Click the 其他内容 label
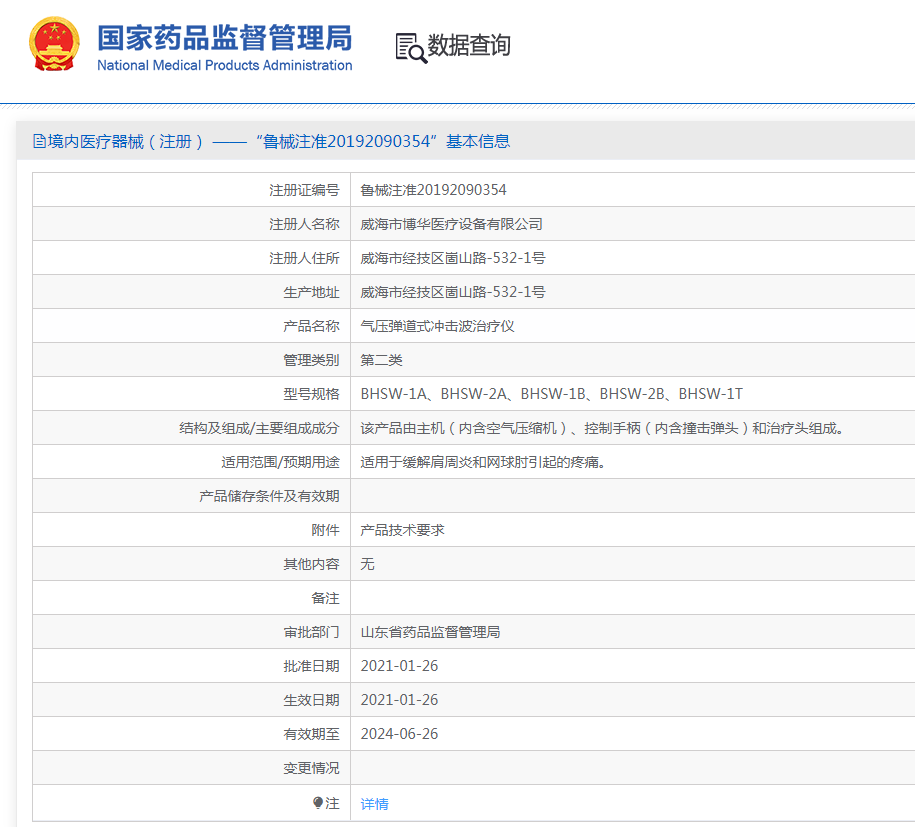The image size is (915, 827). tap(311, 564)
